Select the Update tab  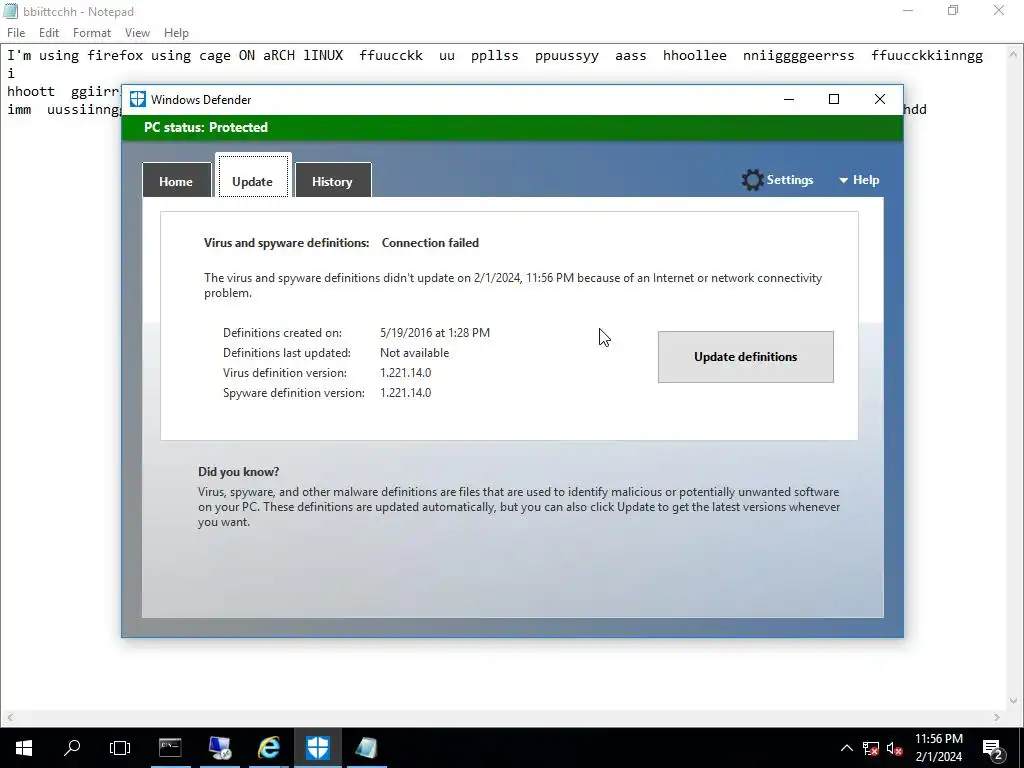[253, 176]
